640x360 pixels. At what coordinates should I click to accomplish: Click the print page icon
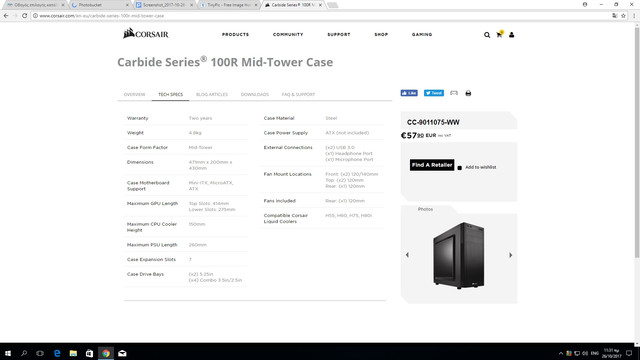point(468,93)
